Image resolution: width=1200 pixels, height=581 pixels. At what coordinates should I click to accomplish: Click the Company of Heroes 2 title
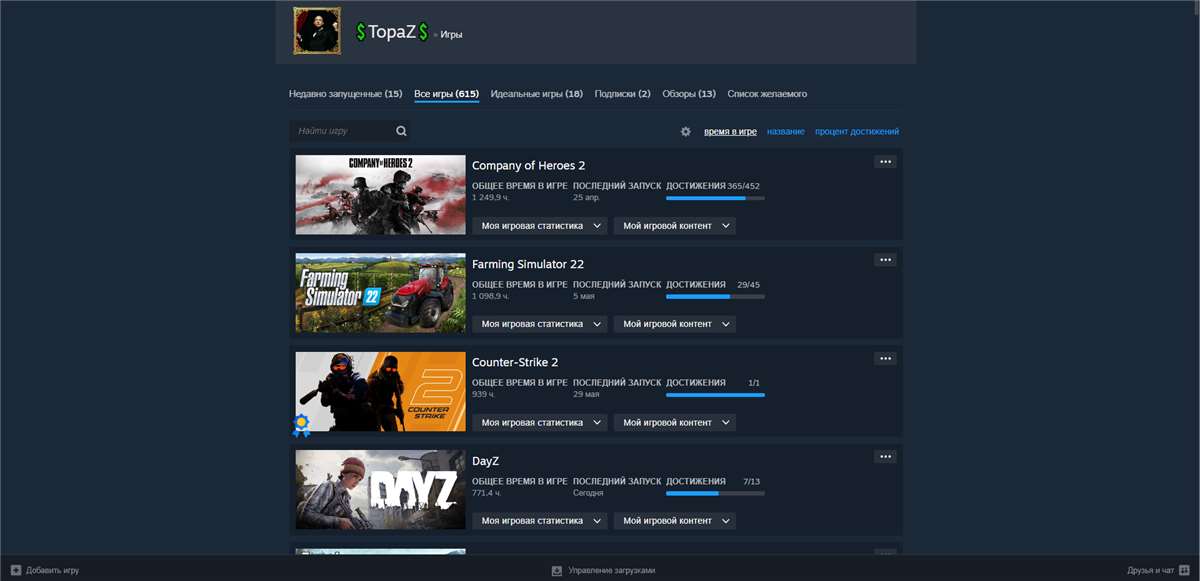tap(529, 165)
